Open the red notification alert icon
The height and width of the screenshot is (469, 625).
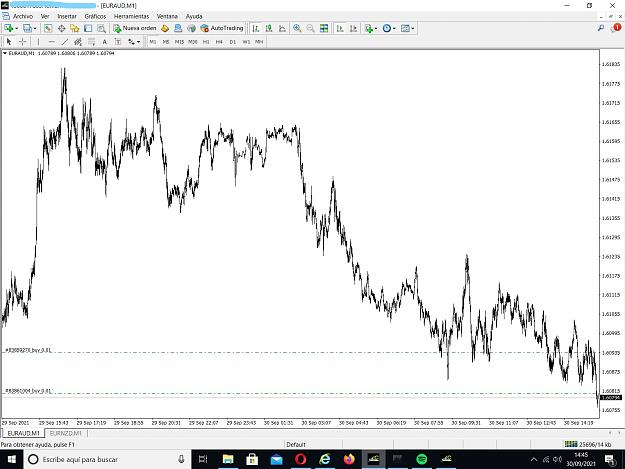tap(616, 28)
